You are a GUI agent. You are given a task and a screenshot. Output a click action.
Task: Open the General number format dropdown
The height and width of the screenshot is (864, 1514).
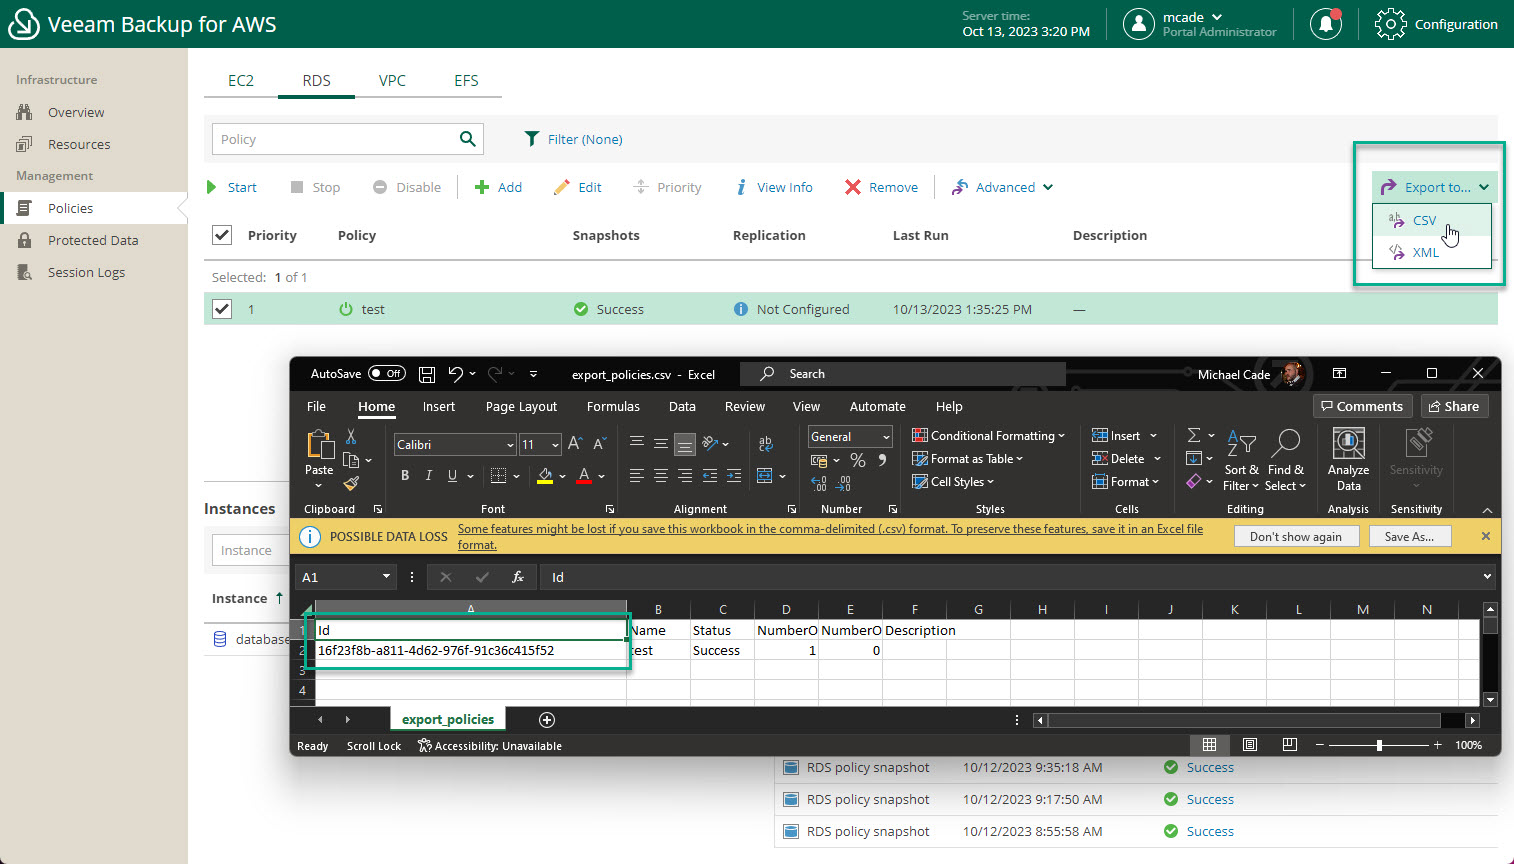886,437
